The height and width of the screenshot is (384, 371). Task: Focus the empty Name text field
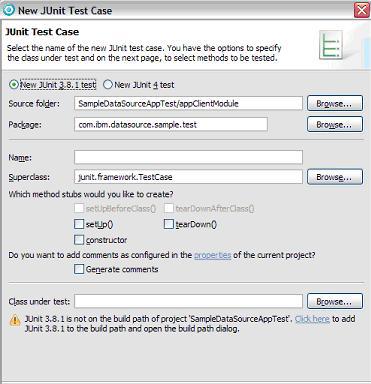(x=188, y=157)
